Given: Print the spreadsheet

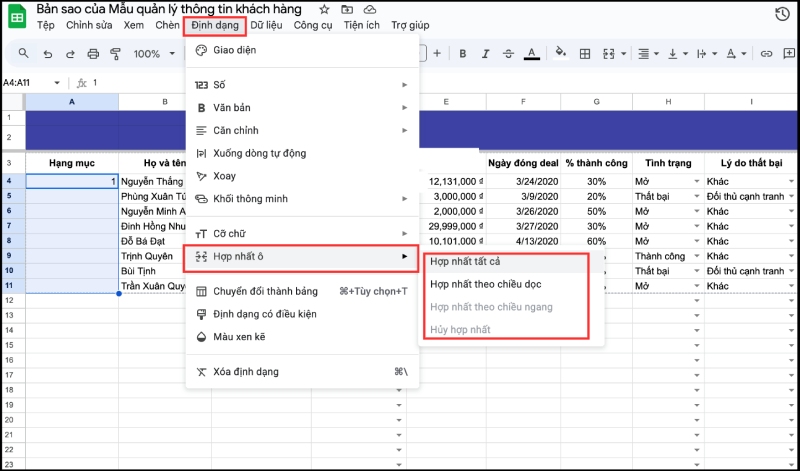Looking at the screenshot, I should (x=93, y=54).
